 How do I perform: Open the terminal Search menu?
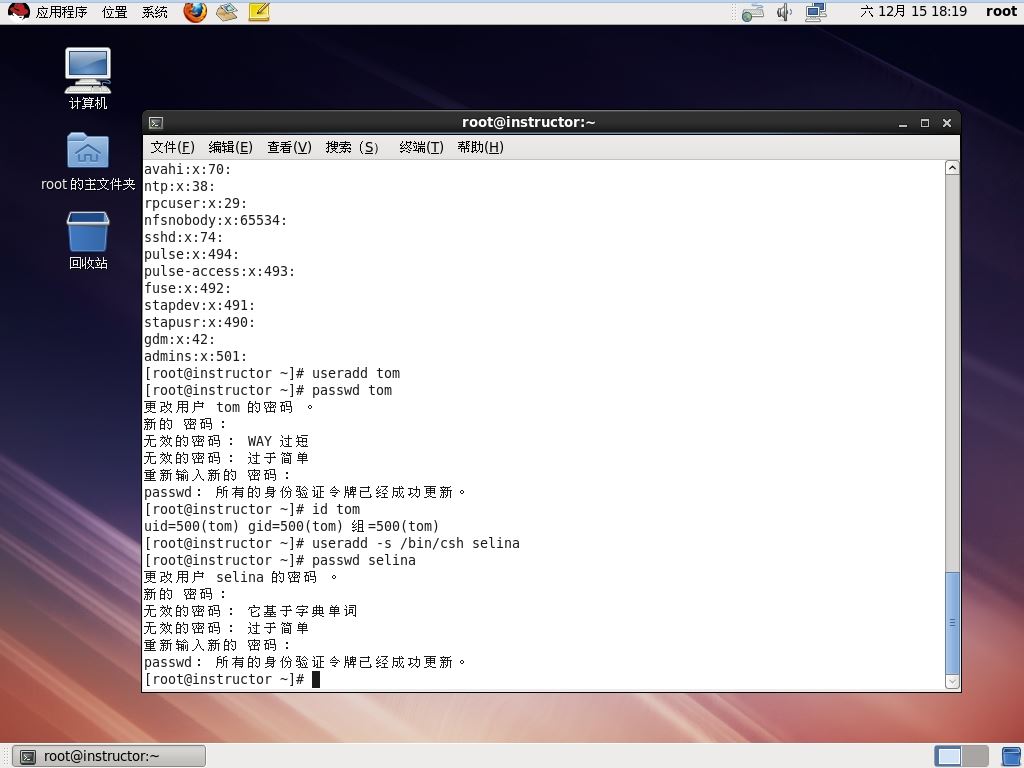pyautogui.click(x=352, y=148)
